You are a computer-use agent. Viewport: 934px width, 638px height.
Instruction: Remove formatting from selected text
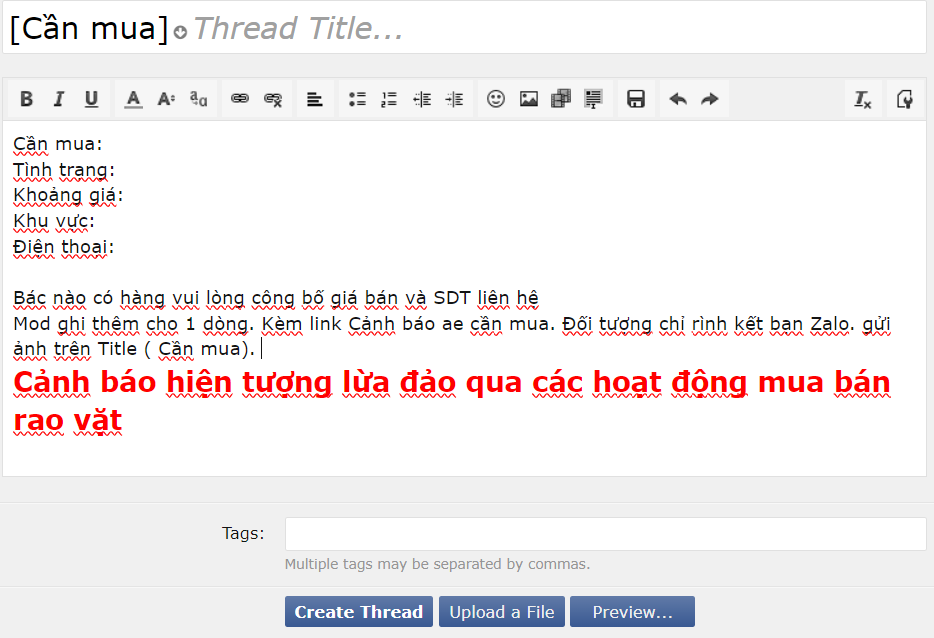point(863,99)
